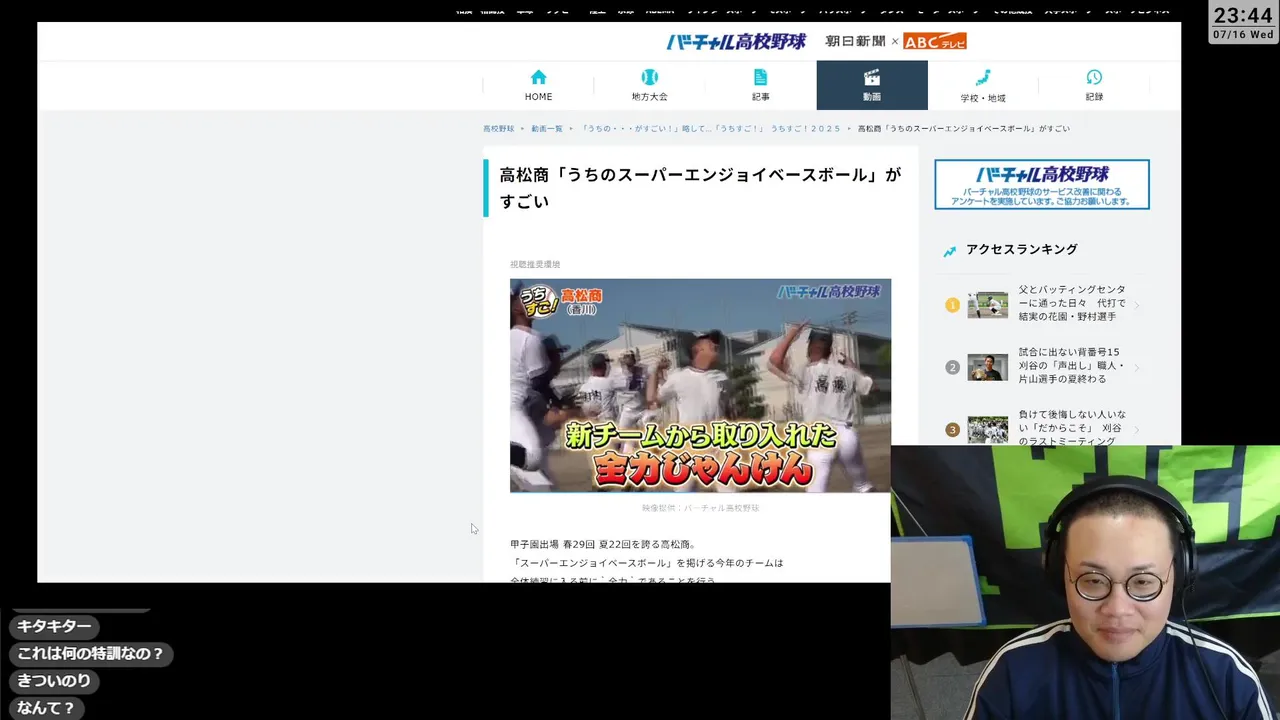Open the 地方大会 navigation tab
The width and height of the screenshot is (1280, 720).
pyautogui.click(x=649, y=85)
